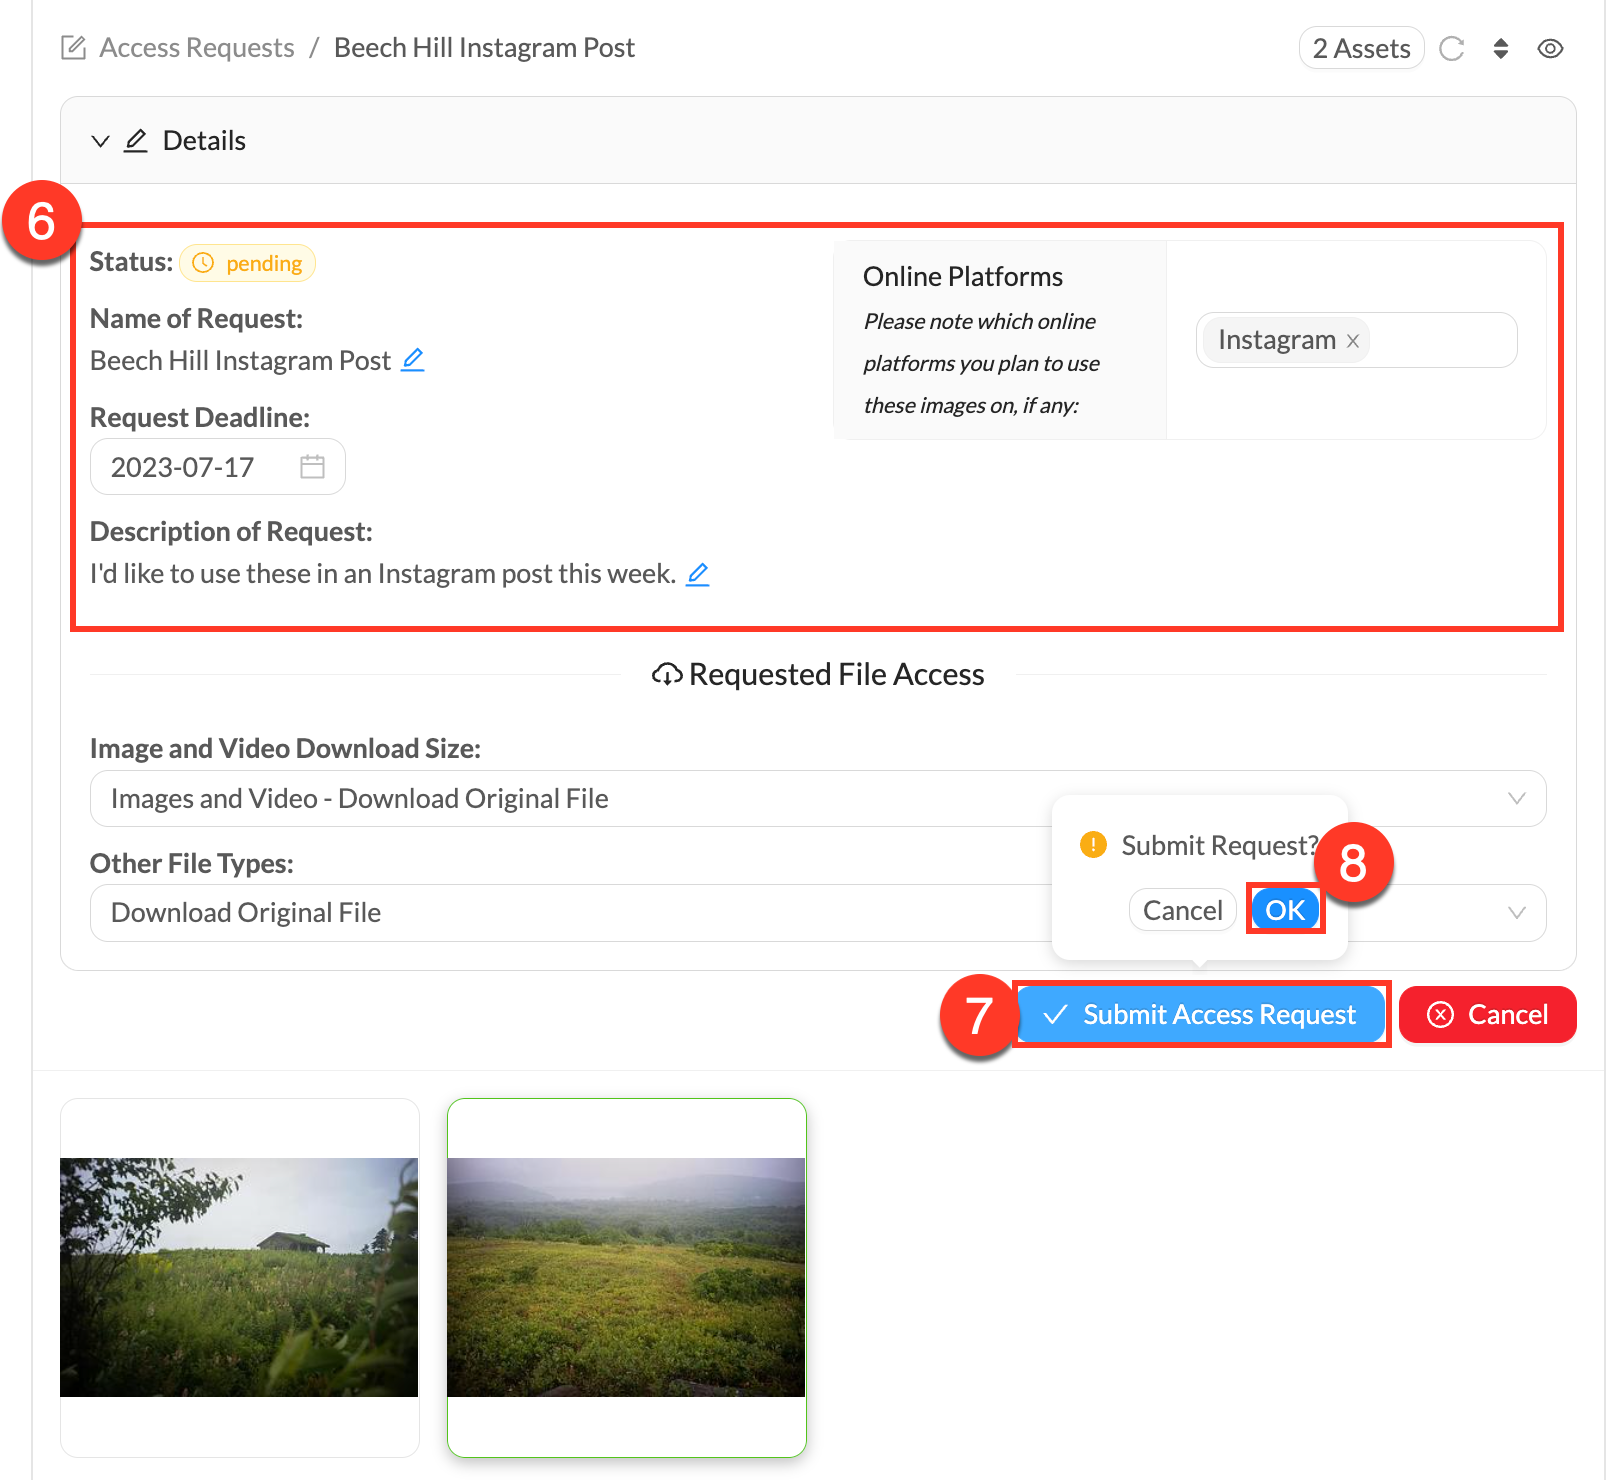
Task: Click the edit icon beside Access Requests breadcrumb
Action: pyautogui.click(x=73, y=48)
